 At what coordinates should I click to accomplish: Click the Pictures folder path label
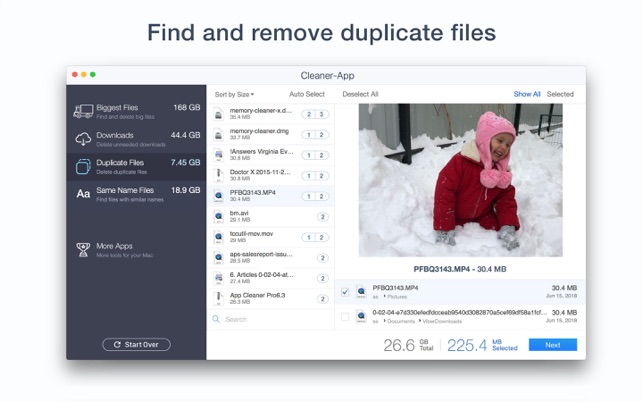coord(397,297)
